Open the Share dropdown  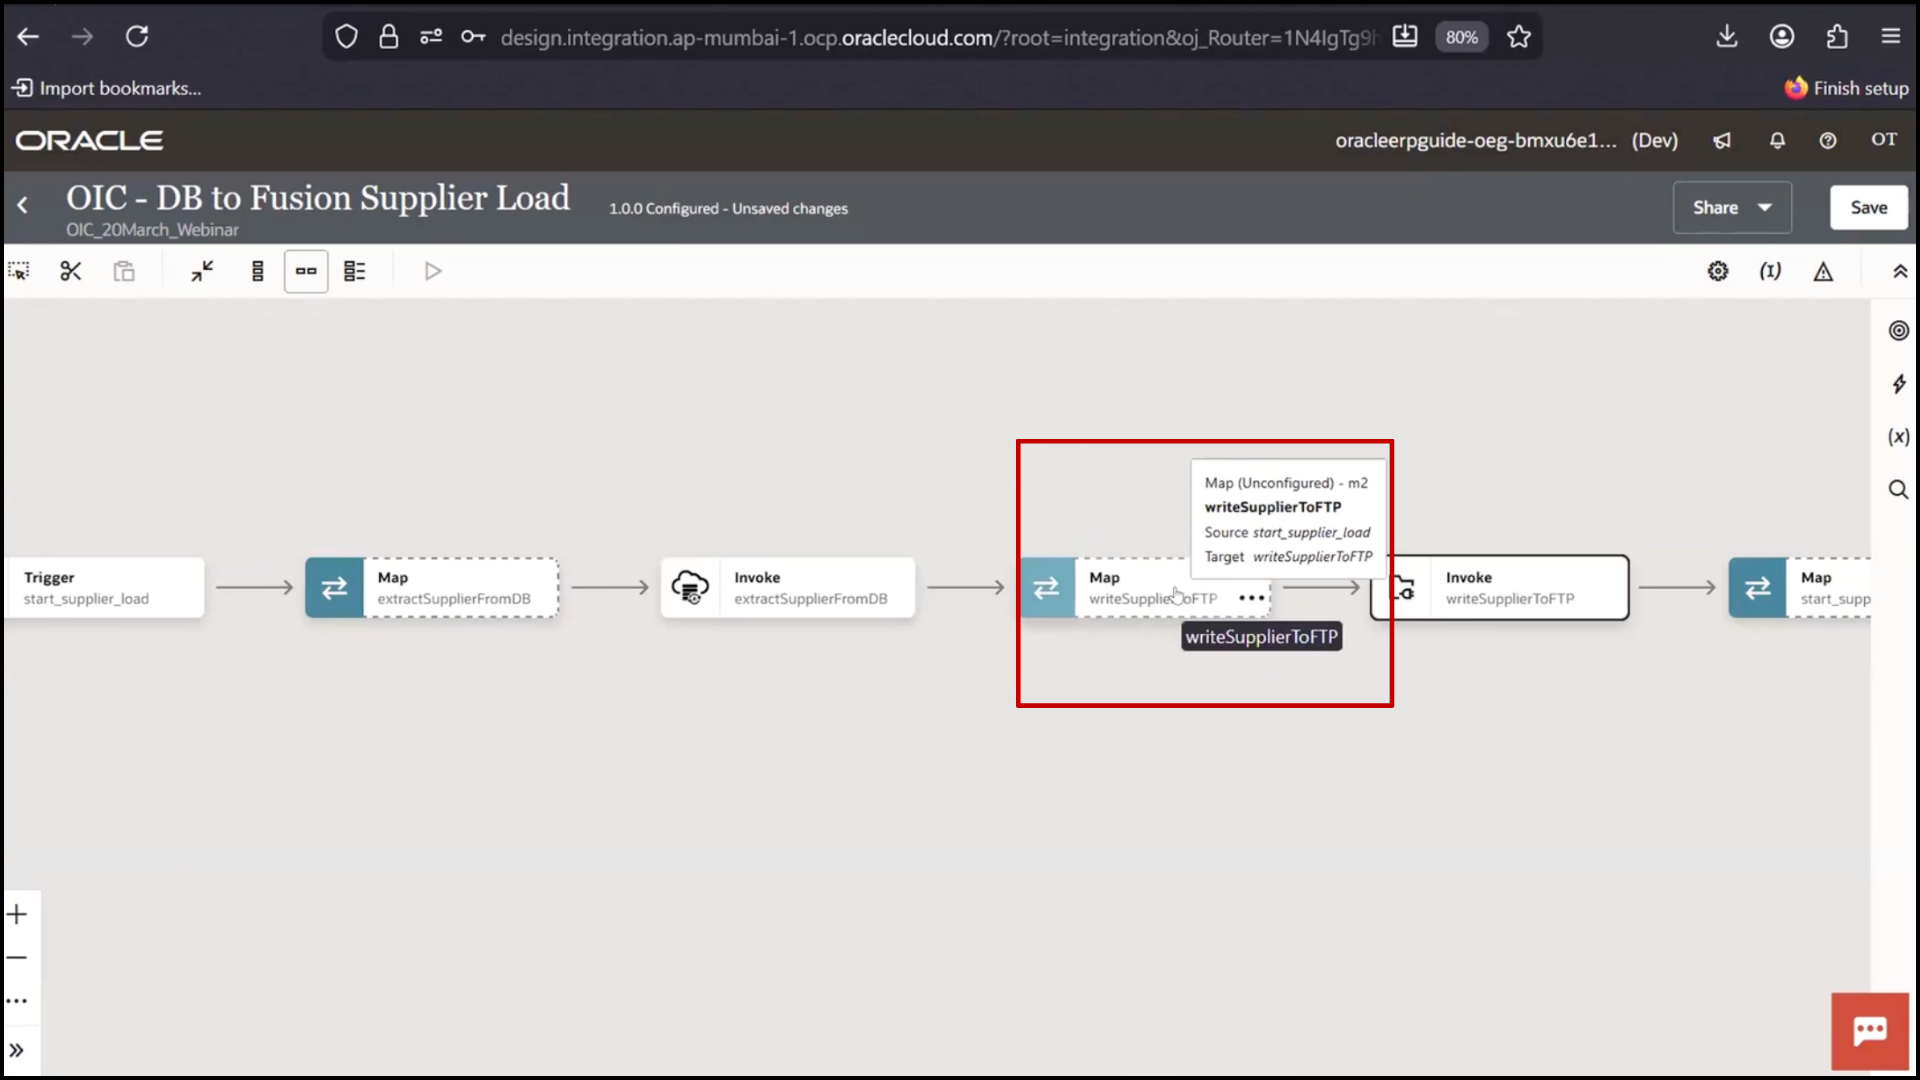(x=1732, y=207)
